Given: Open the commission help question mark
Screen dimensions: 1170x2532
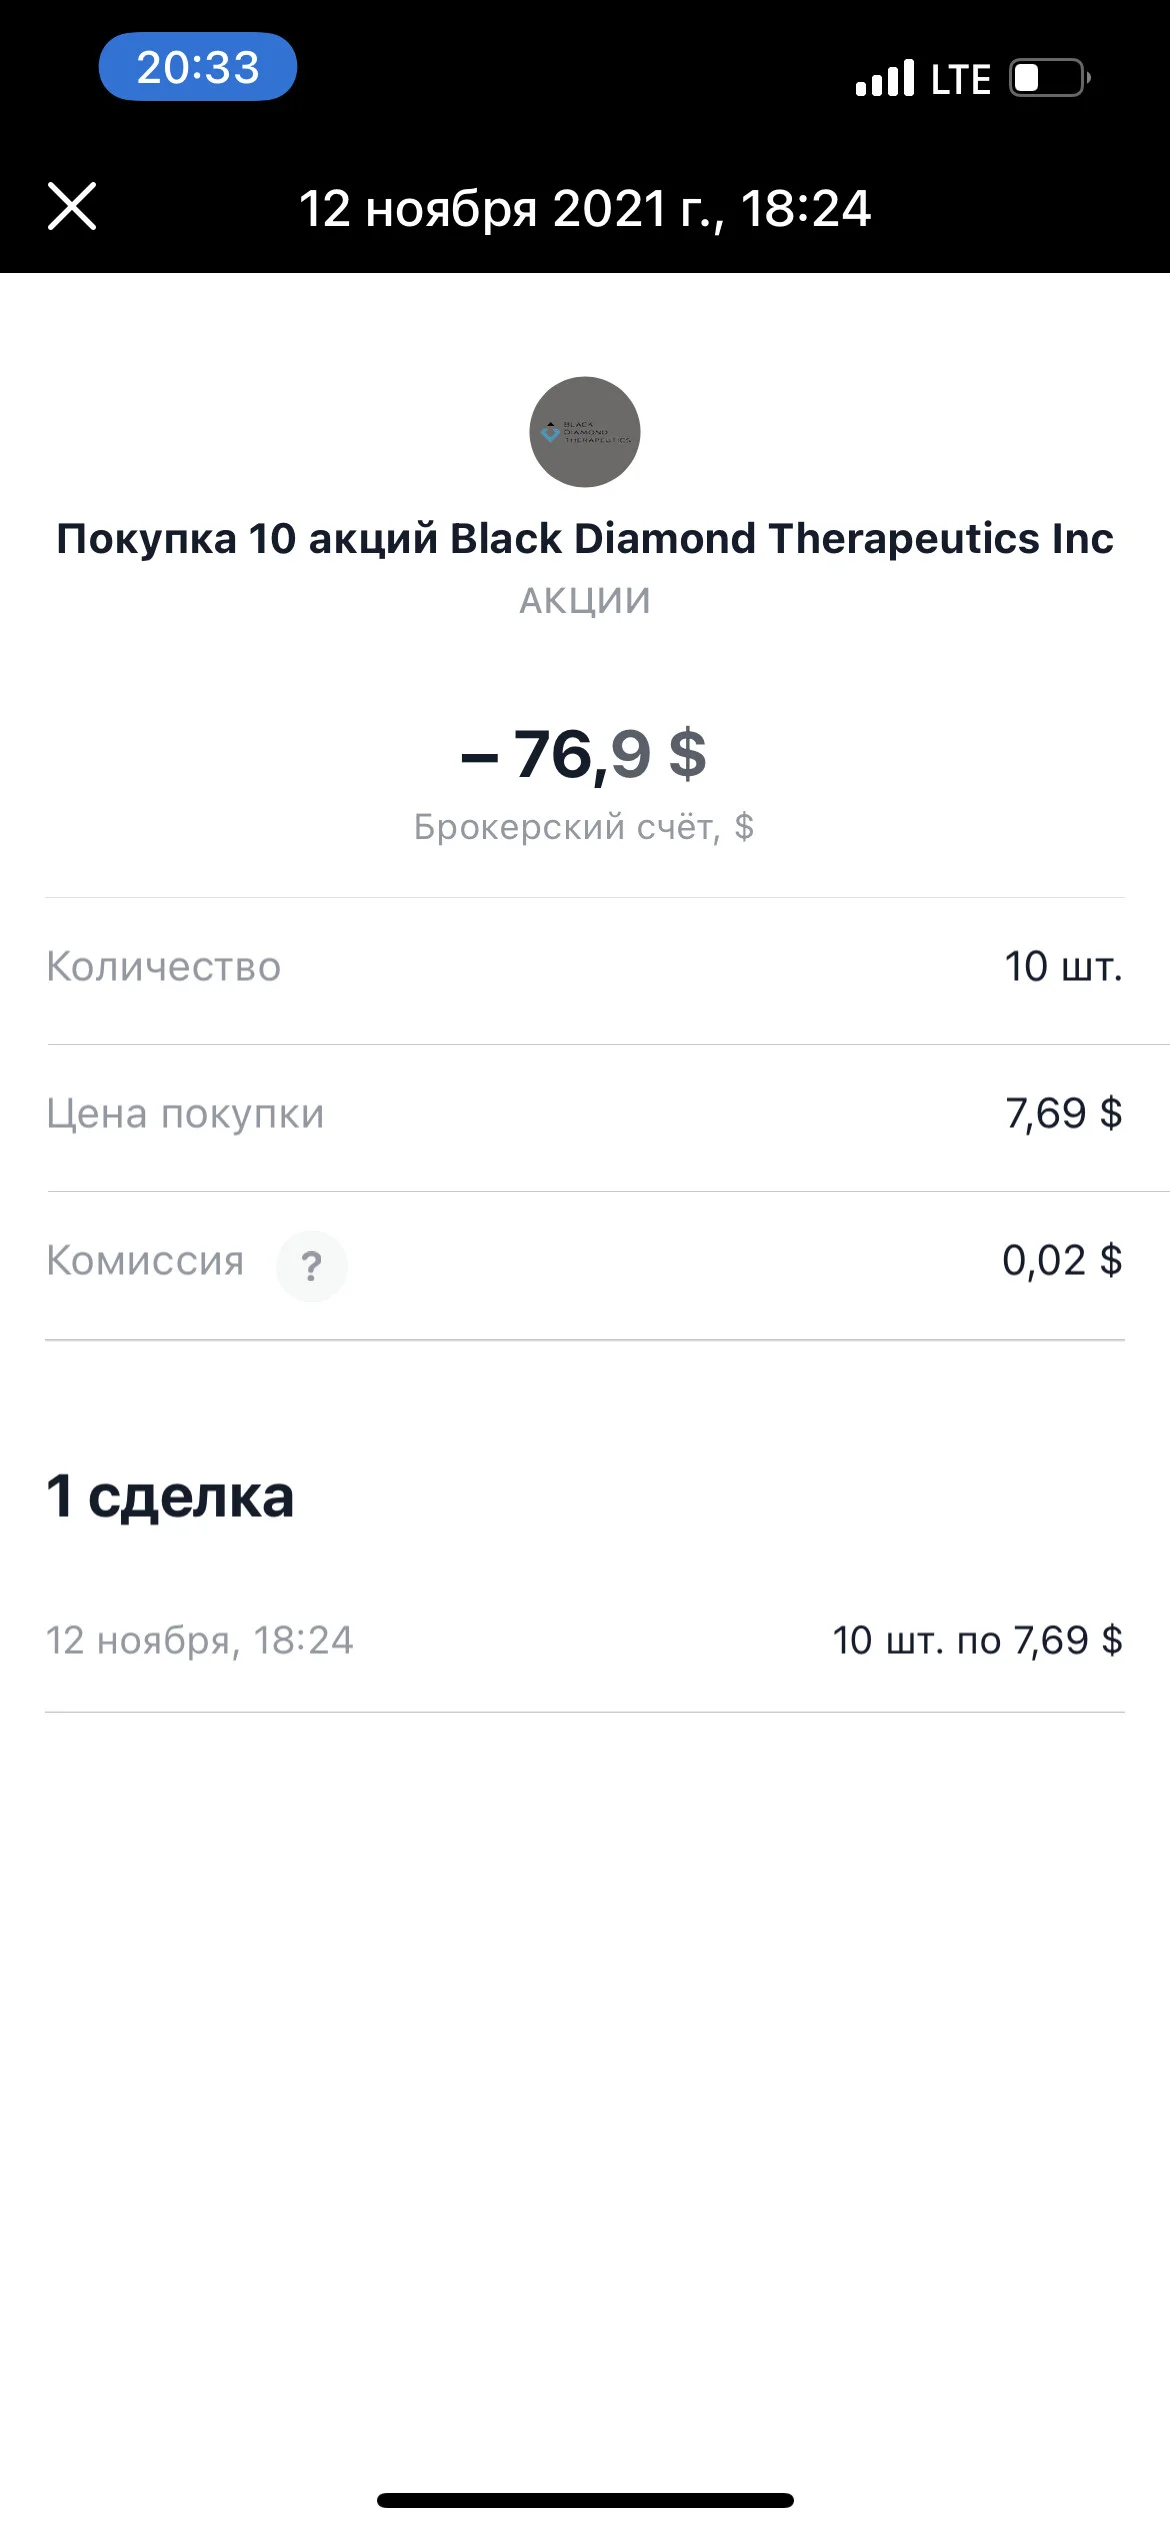Looking at the screenshot, I should [312, 1266].
